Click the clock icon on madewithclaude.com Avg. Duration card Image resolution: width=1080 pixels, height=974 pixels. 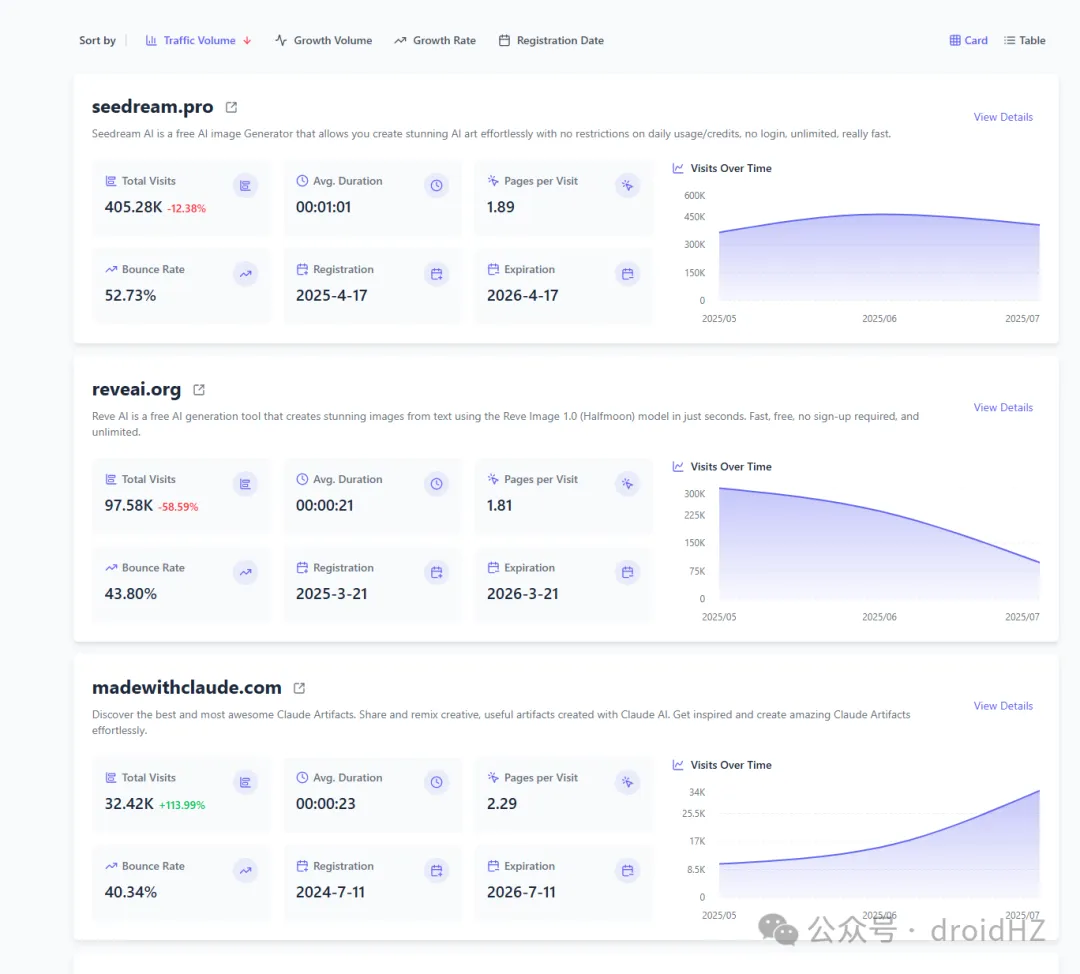[x=436, y=782]
